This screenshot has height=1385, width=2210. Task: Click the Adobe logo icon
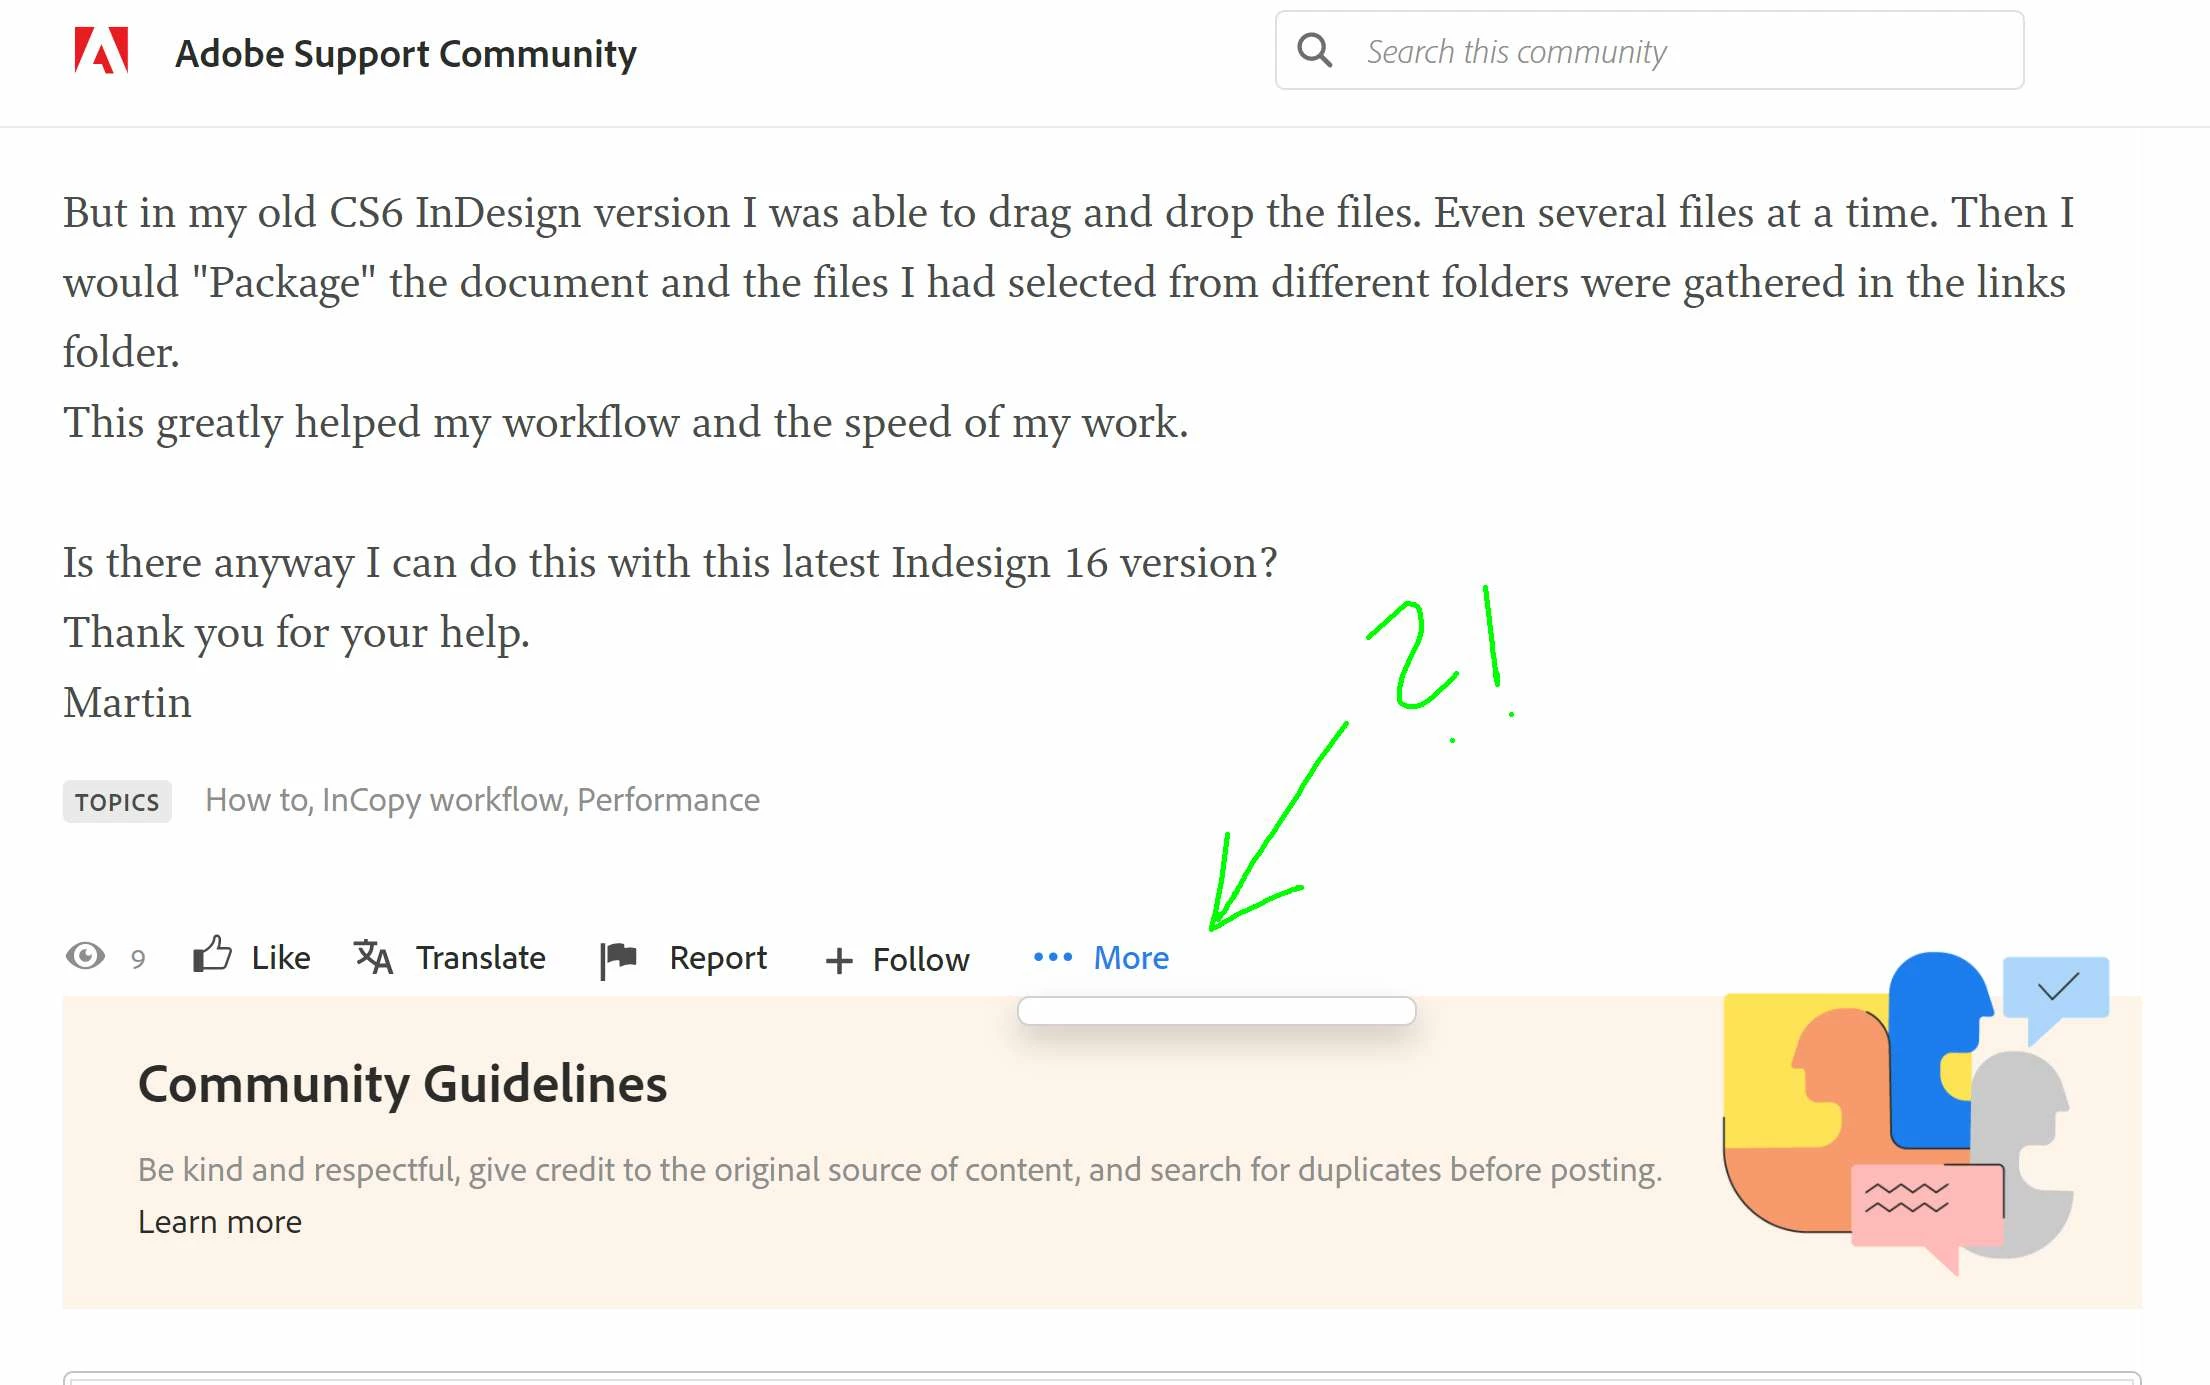(x=101, y=51)
